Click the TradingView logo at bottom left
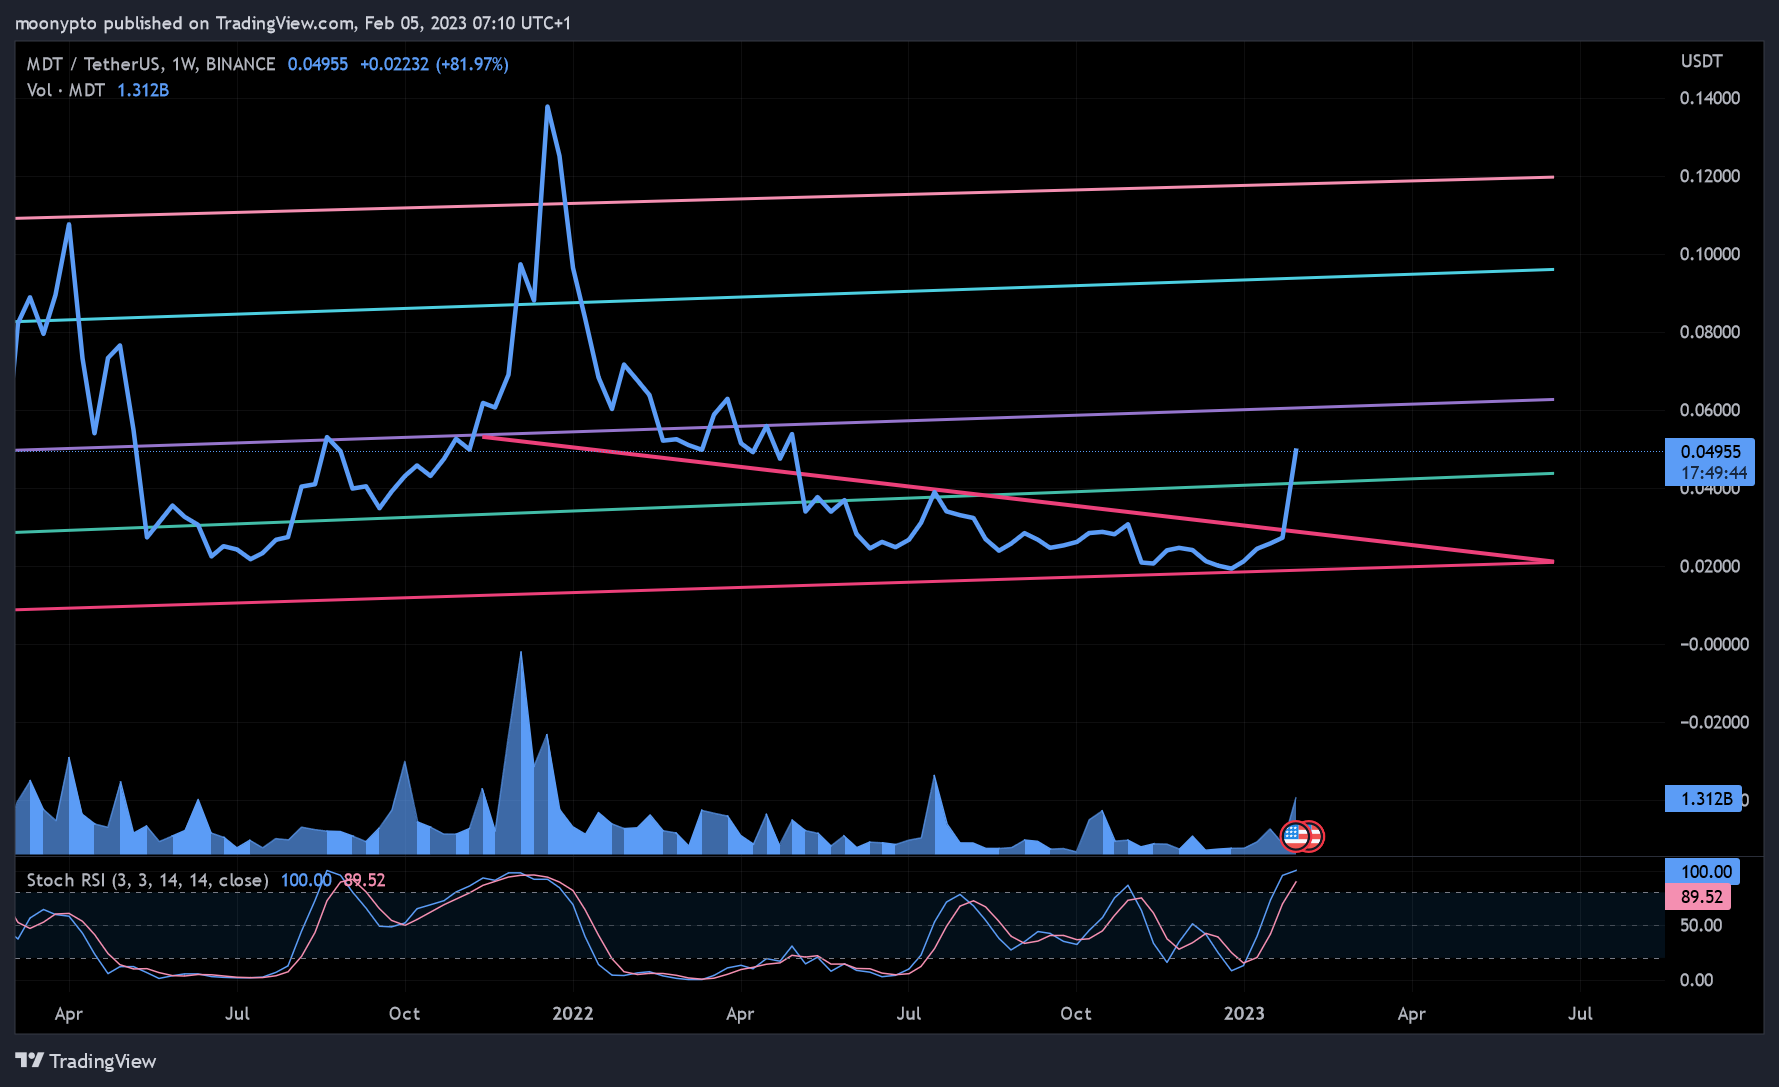Viewport: 1779px width, 1087px height. click(x=86, y=1061)
